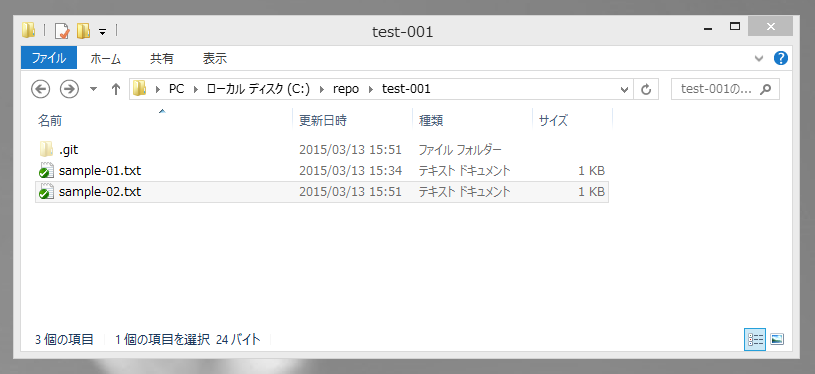Screen dimensions: 815x374
Task: Click PC in the address breadcrumb
Action: [x=176, y=89]
